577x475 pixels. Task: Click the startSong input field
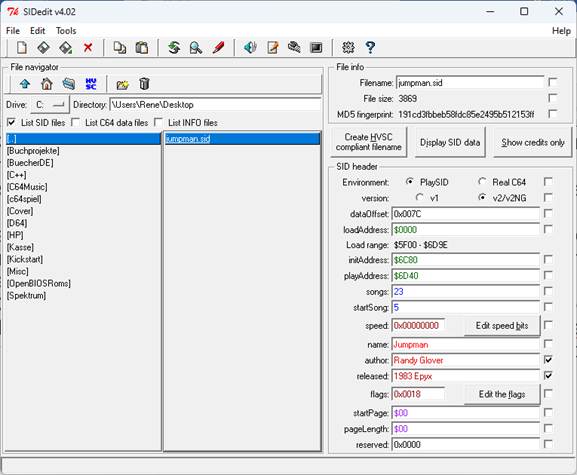[466, 307]
